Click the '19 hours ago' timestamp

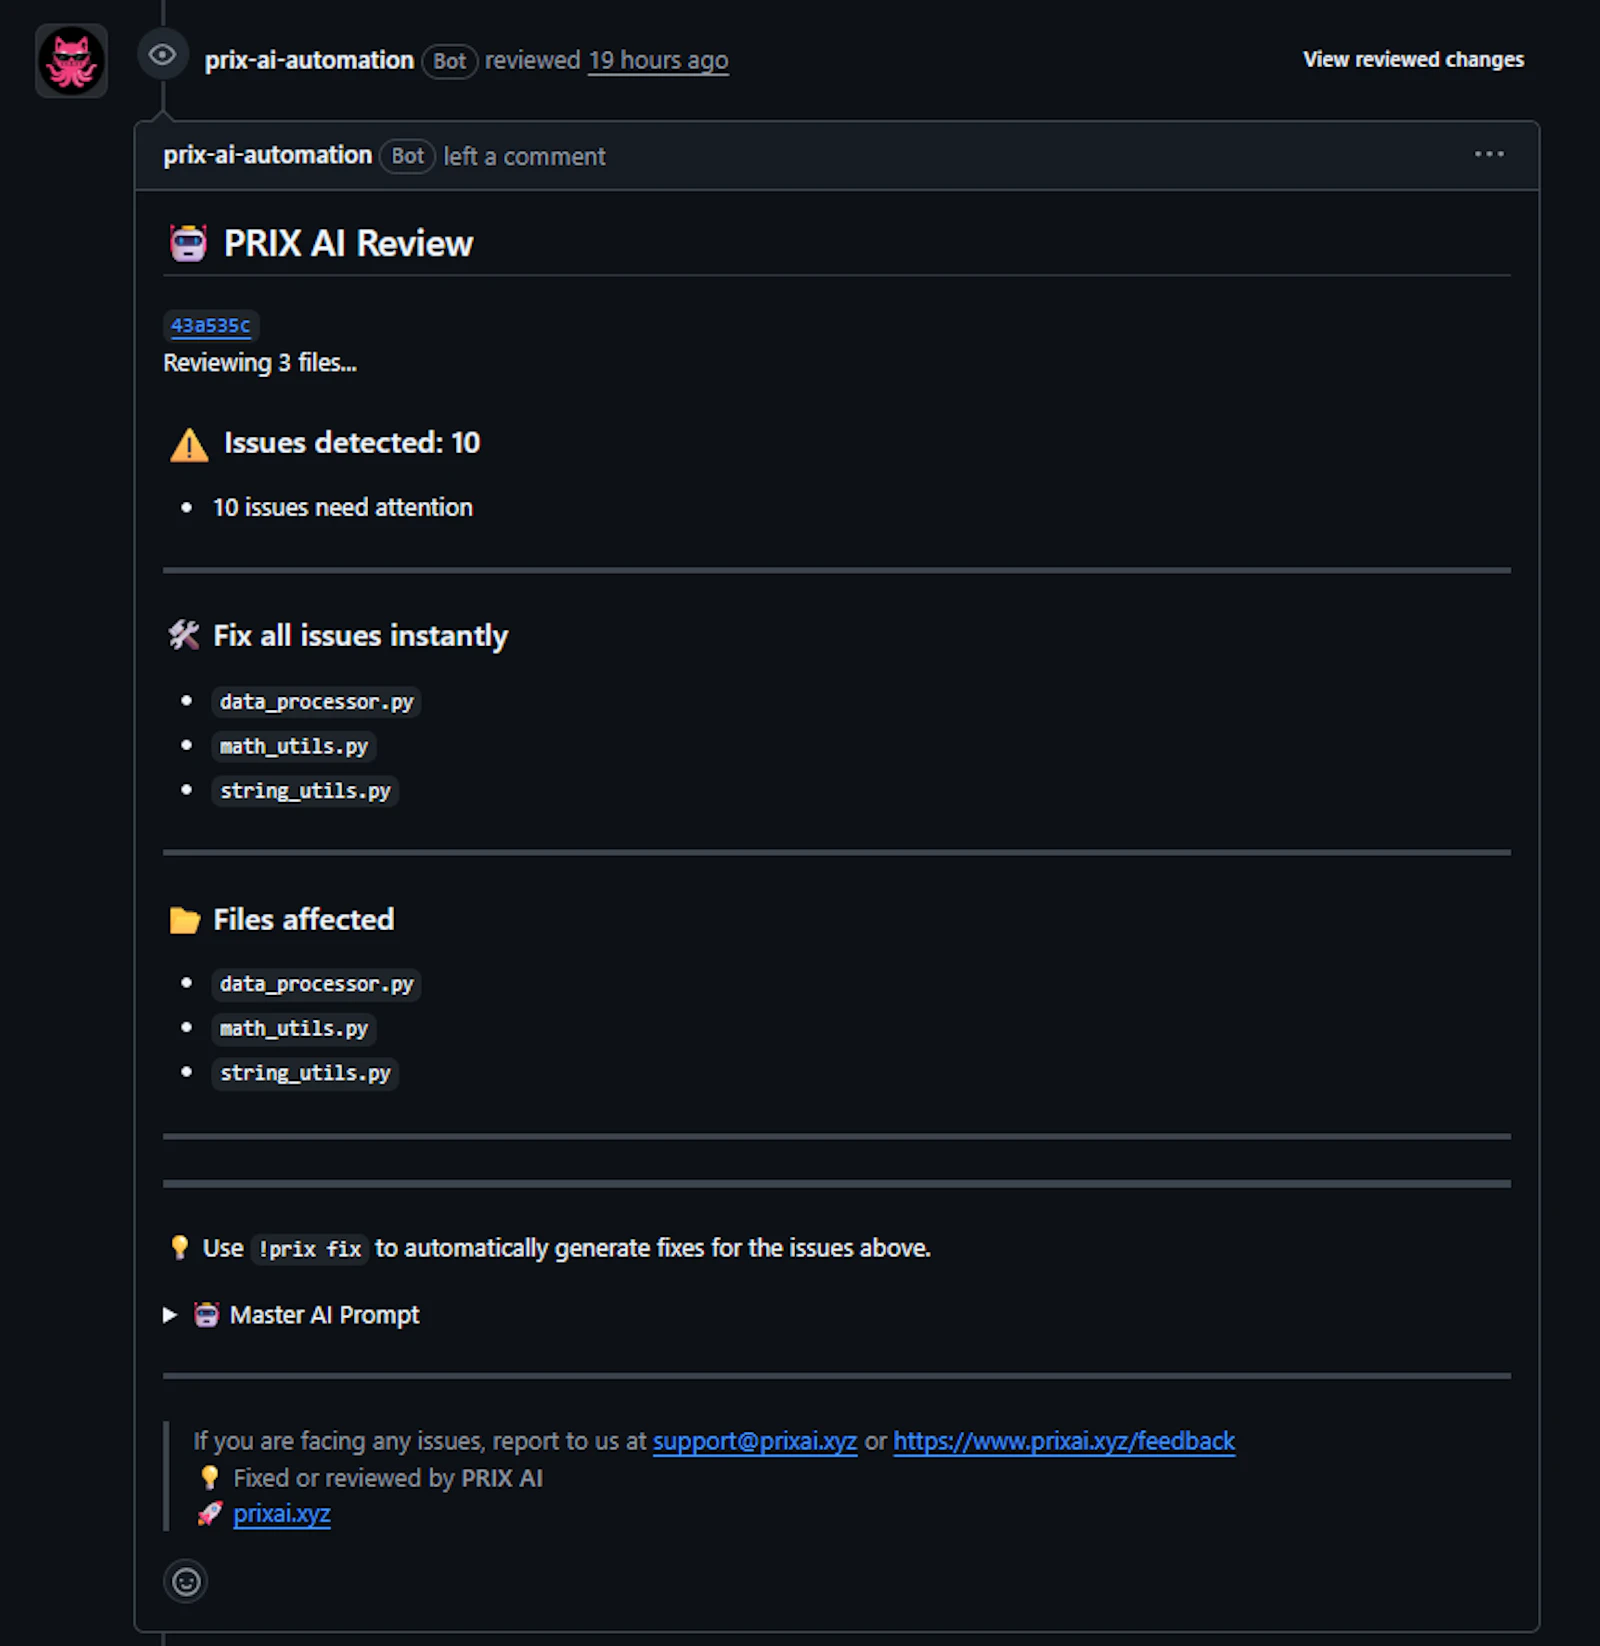(x=658, y=60)
